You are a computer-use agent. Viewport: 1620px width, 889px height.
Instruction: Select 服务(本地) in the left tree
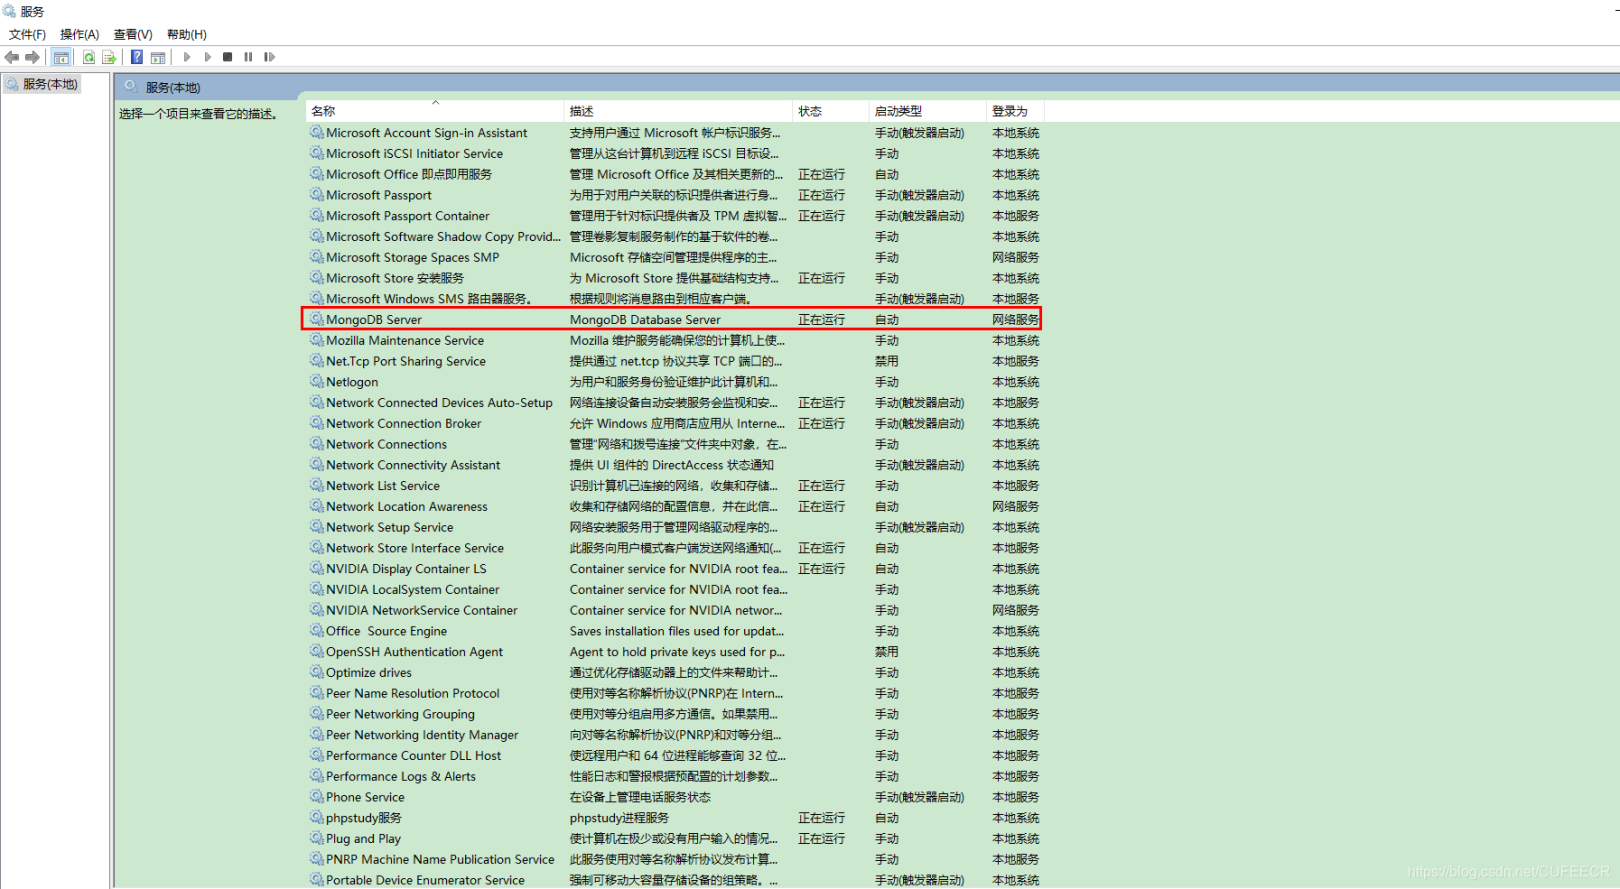tap(50, 84)
